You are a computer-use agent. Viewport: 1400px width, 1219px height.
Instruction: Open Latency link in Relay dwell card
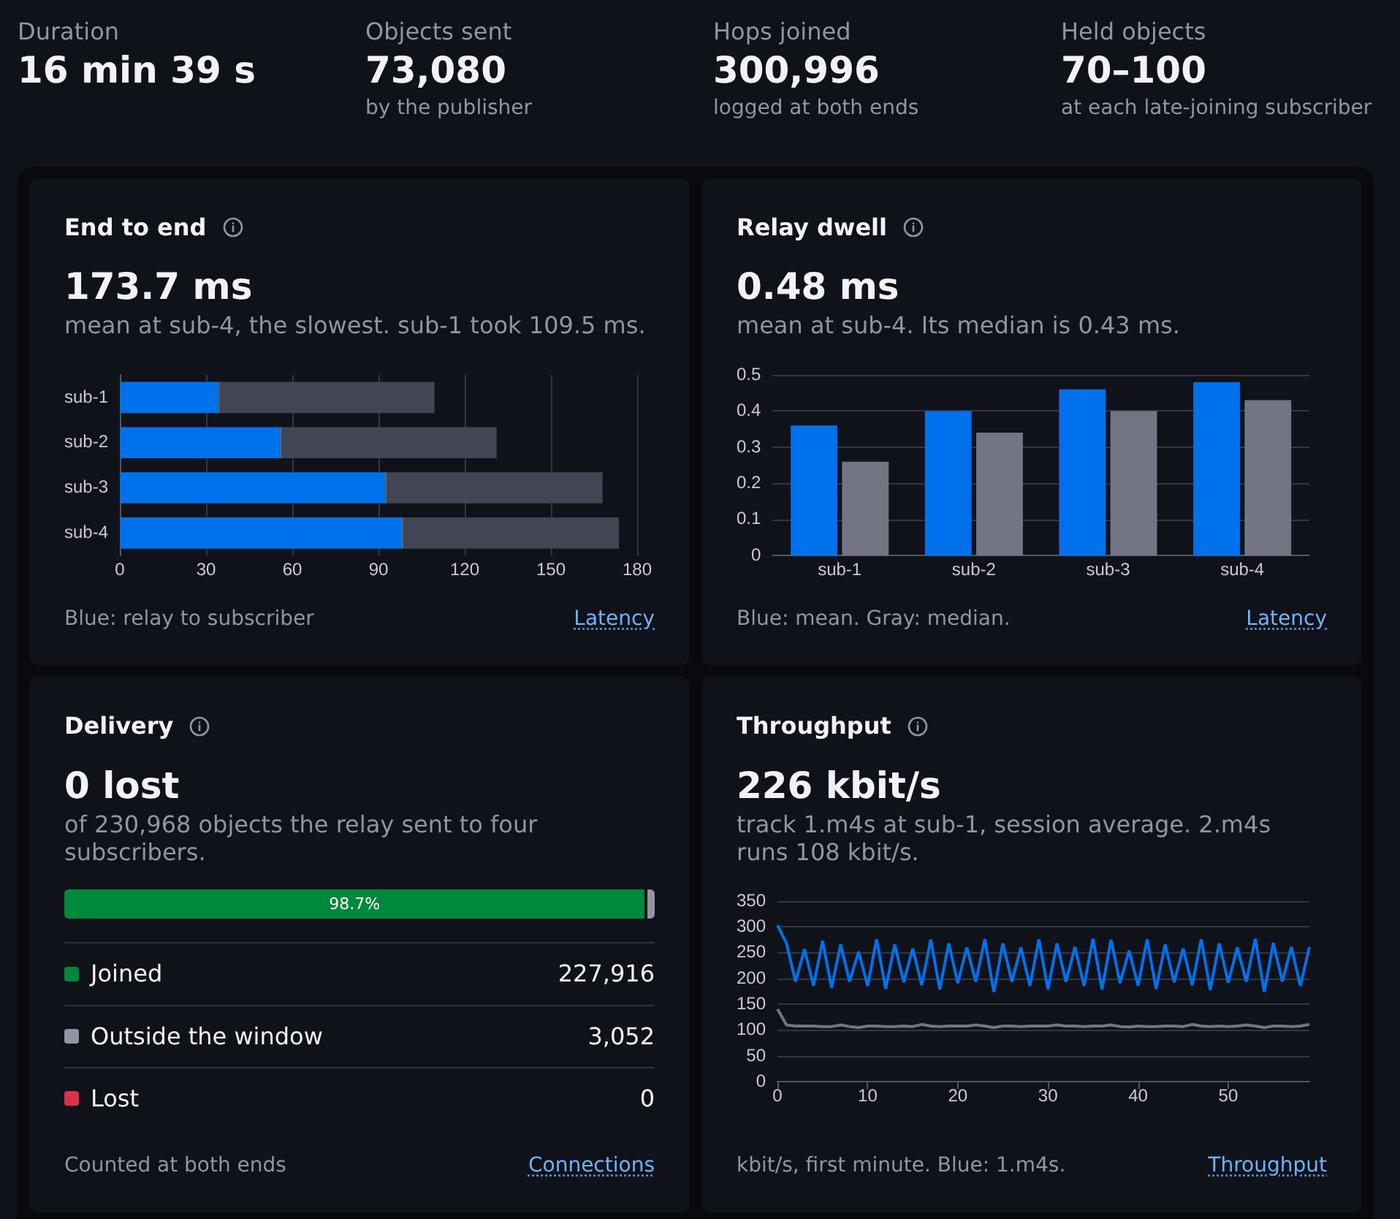point(1286,618)
